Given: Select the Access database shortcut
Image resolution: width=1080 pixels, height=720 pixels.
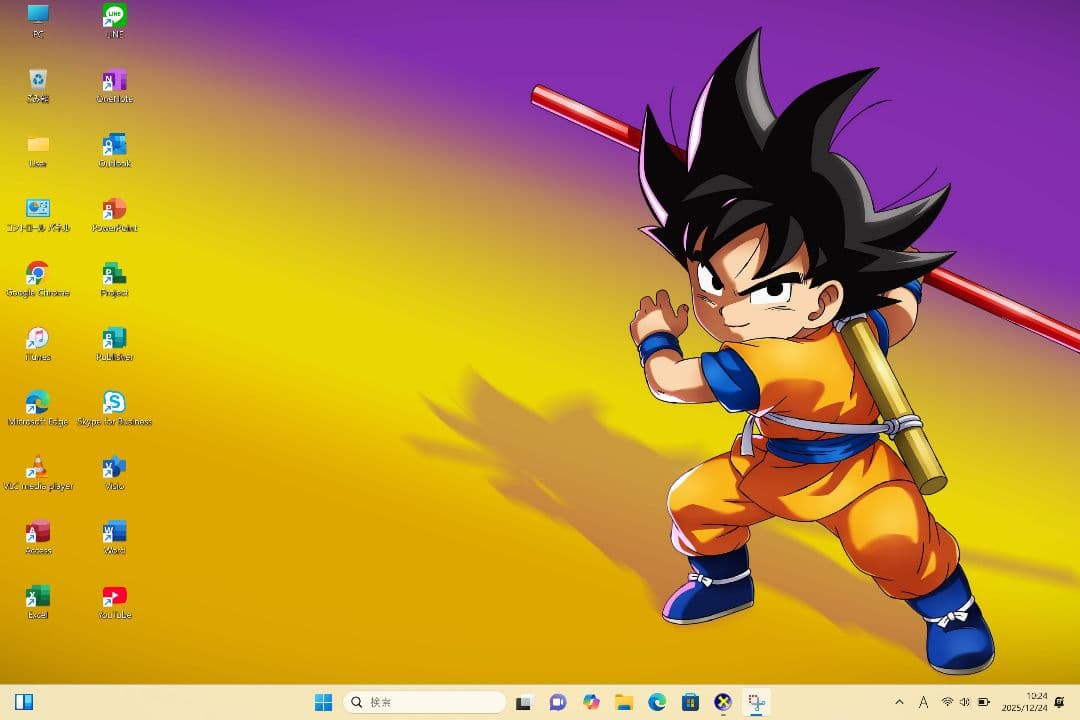Looking at the screenshot, I should 38,532.
